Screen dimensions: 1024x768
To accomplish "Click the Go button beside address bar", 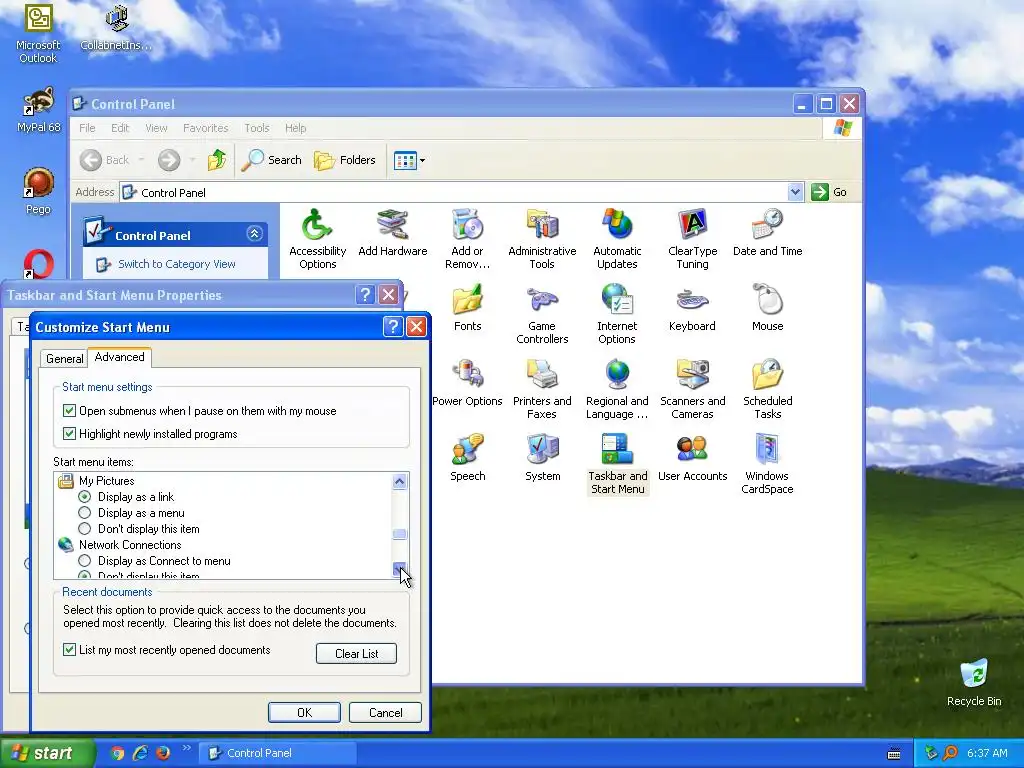I will (x=829, y=192).
